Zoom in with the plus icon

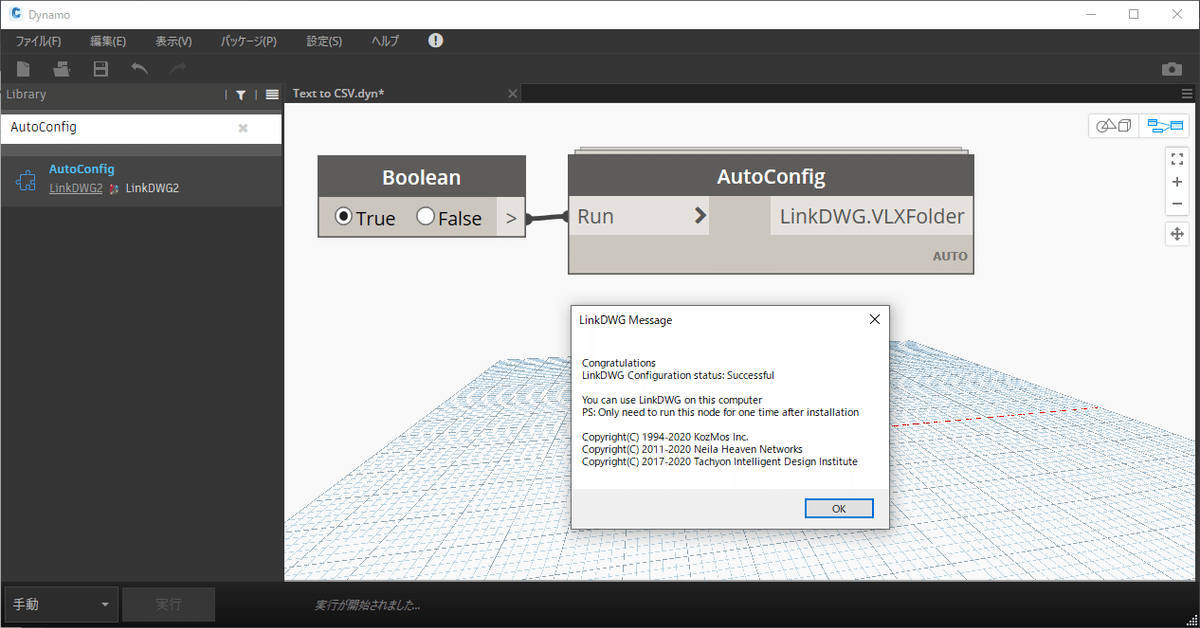[x=1177, y=182]
